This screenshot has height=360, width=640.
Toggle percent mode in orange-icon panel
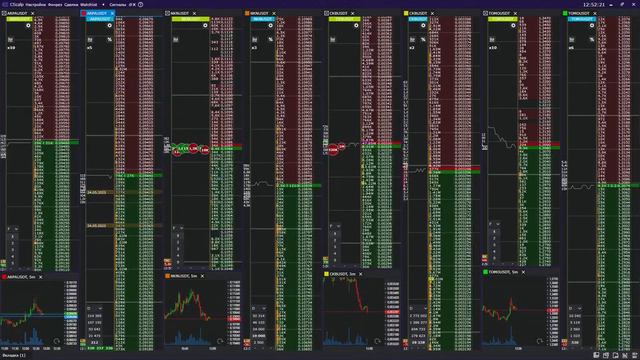tap(270, 40)
